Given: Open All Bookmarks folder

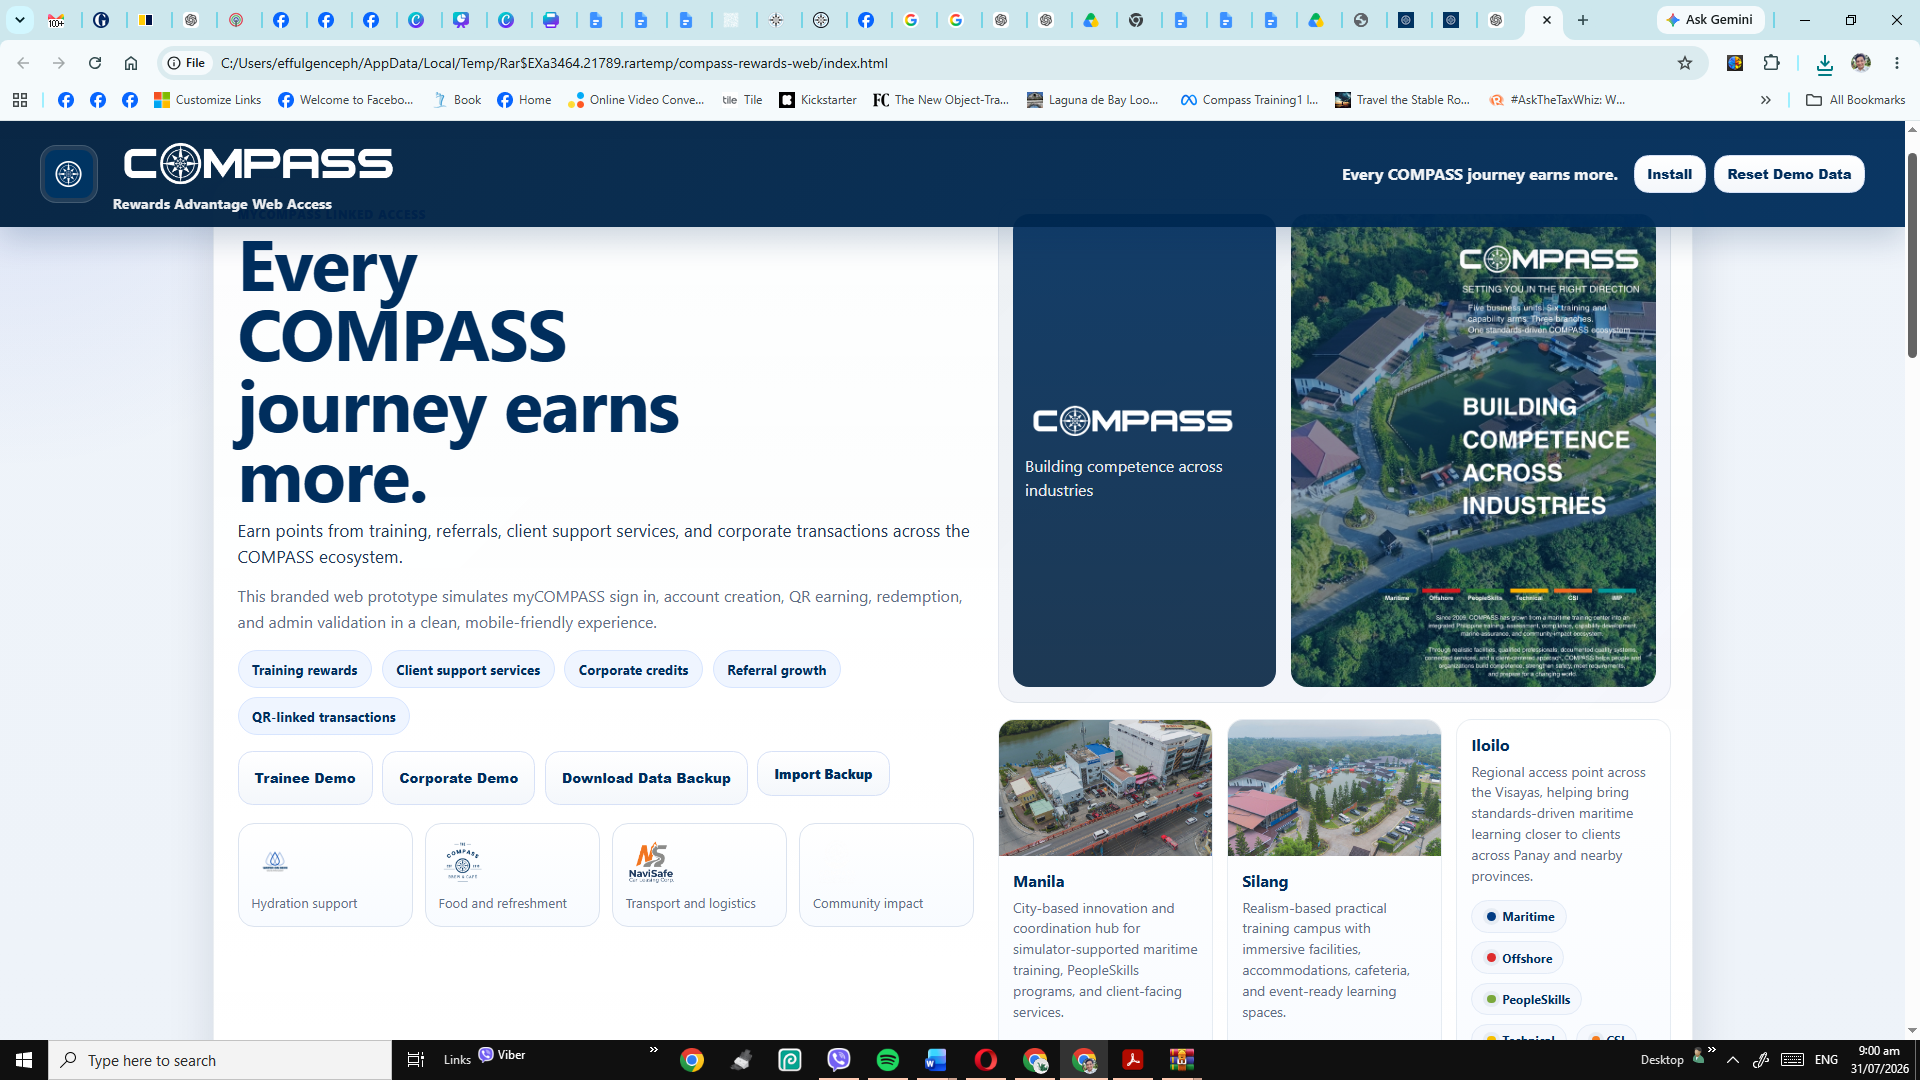Looking at the screenshot, I should tap(1856, 100).
